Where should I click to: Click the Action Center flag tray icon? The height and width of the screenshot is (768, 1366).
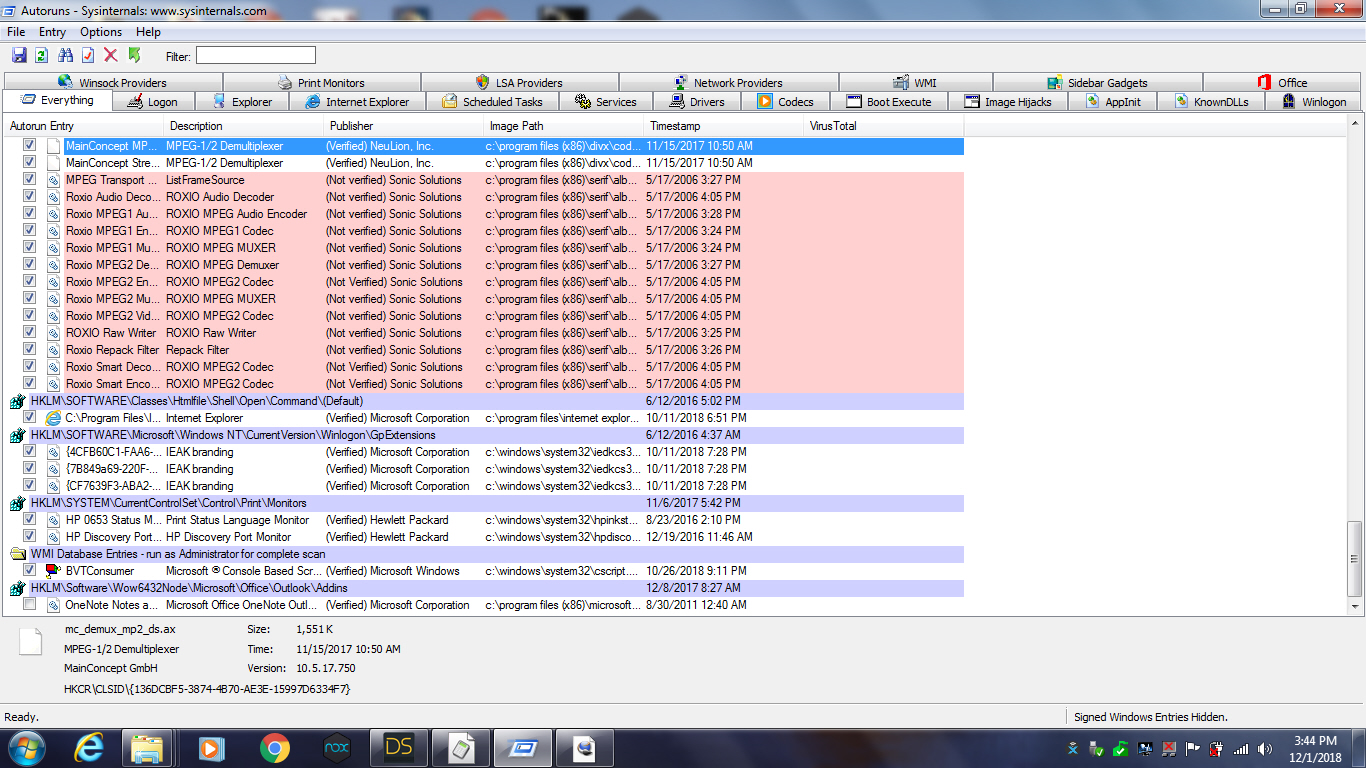pos(1193,748)
